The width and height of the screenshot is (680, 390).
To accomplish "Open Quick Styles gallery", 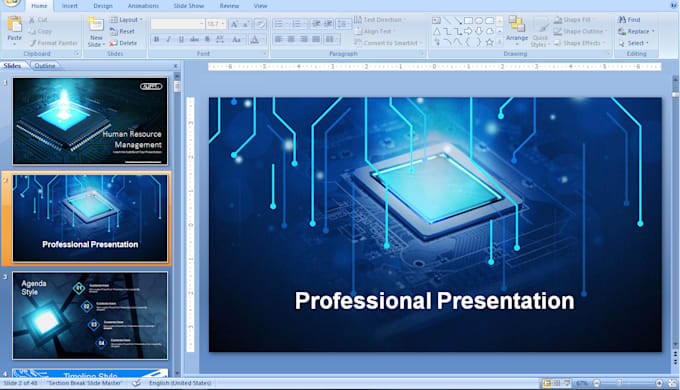I will click(x=540, y=32).
